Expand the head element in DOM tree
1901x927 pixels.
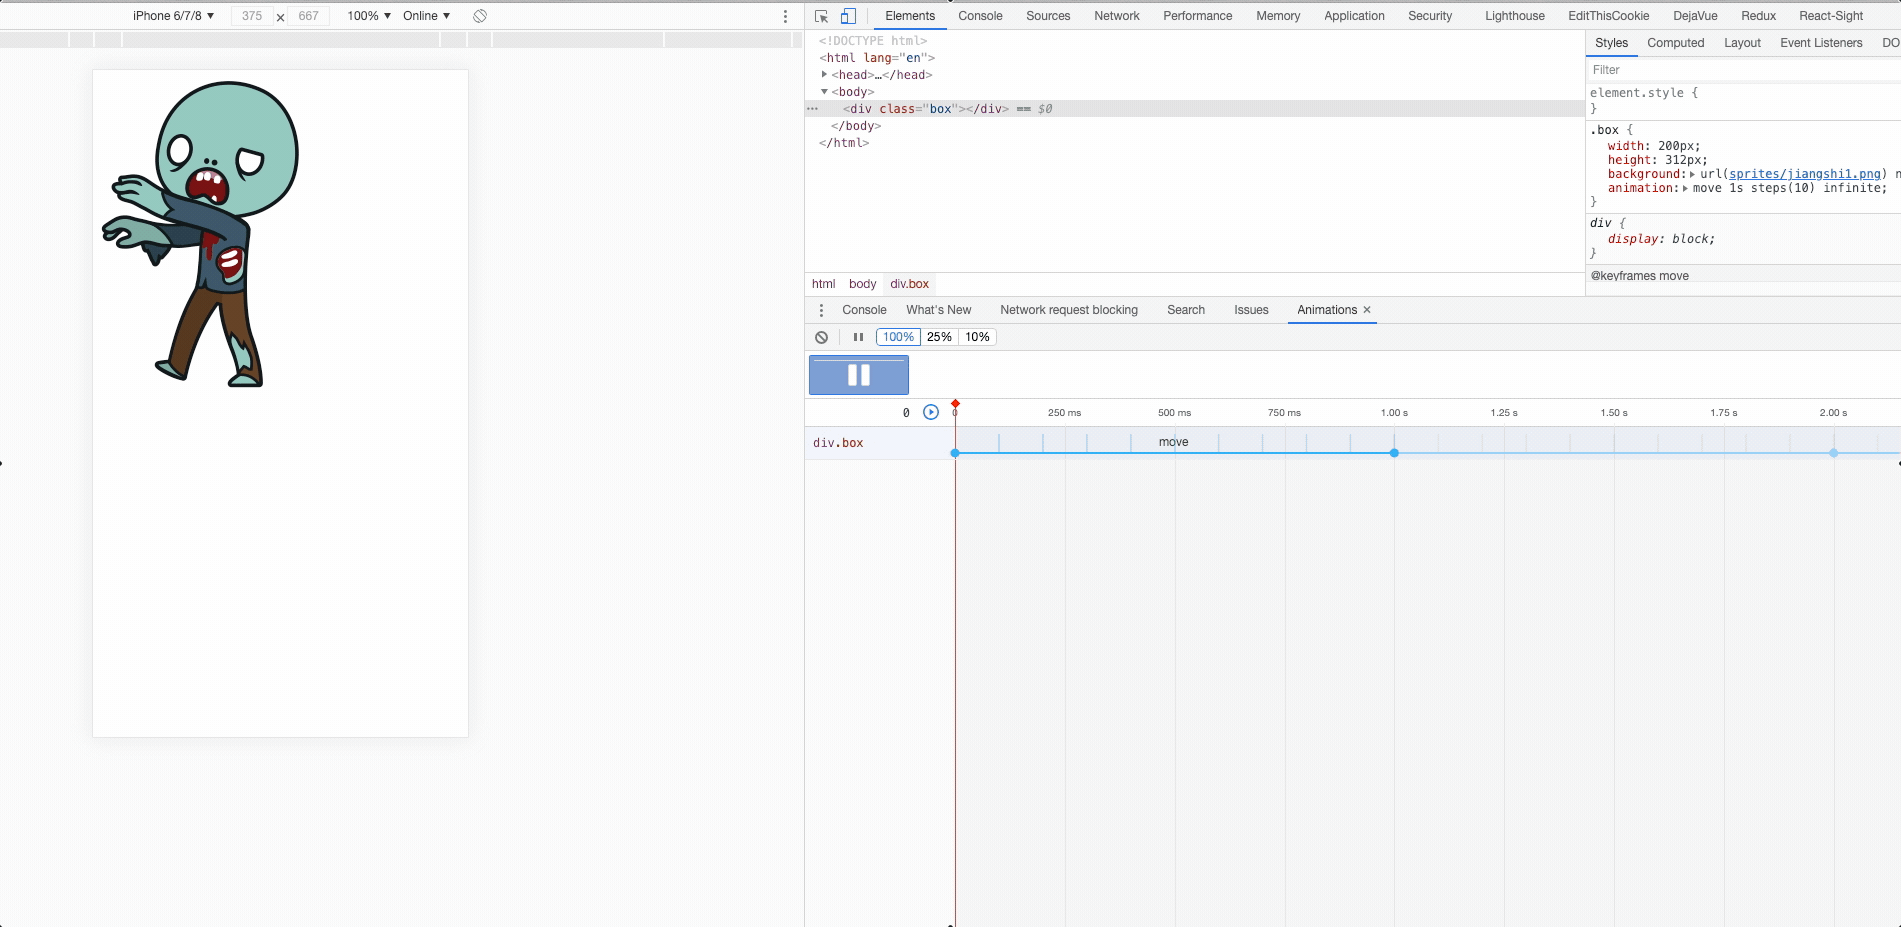[x=825, y=75]
